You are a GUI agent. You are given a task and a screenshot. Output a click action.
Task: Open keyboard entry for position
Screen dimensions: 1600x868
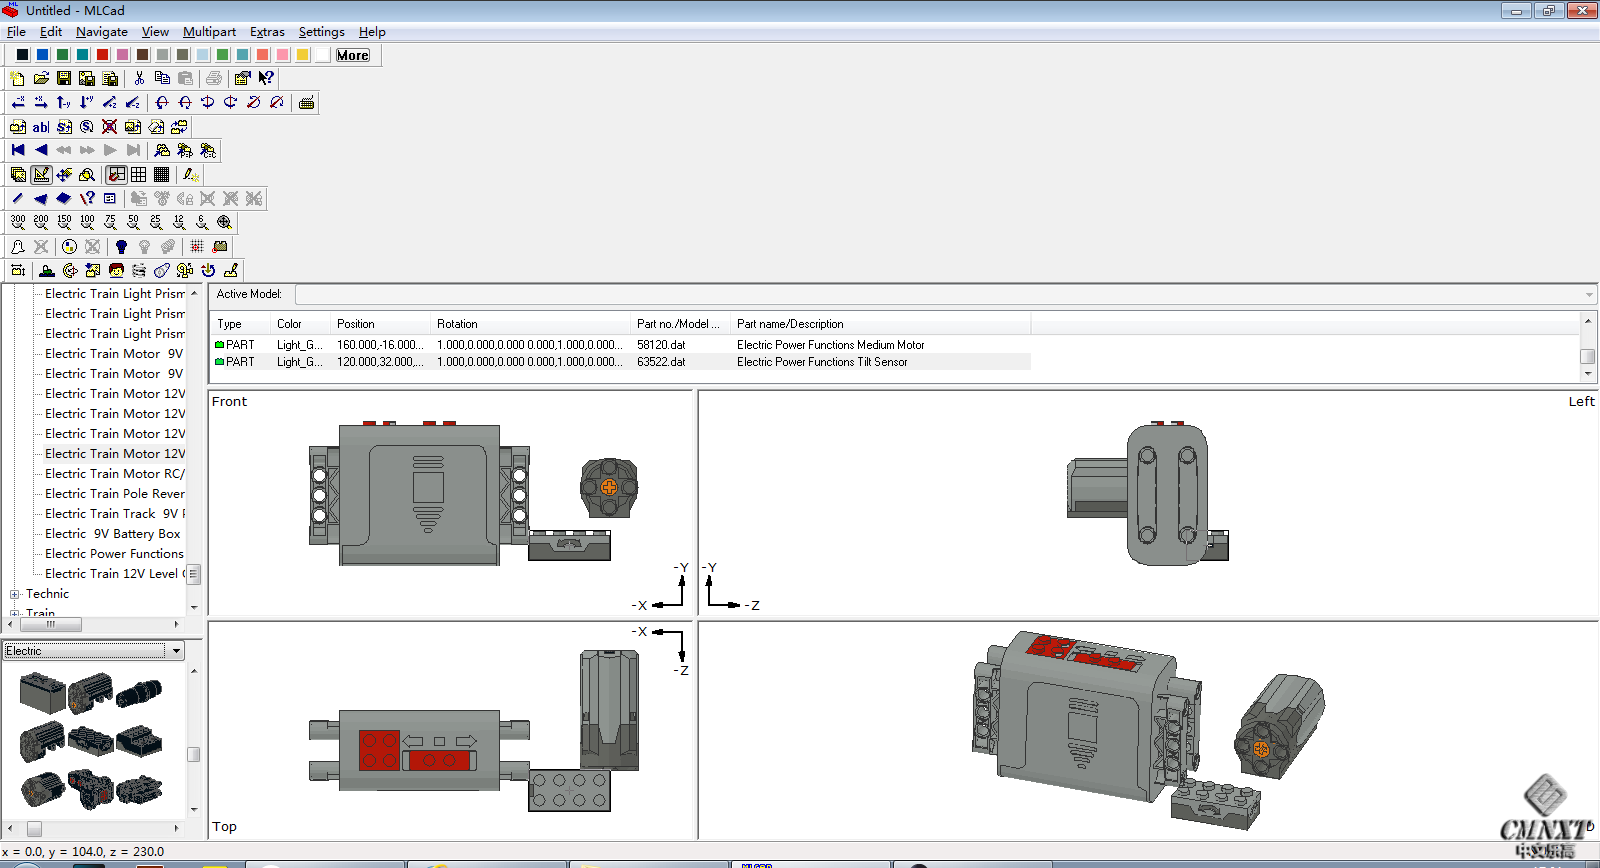click(x=307, y=102)
